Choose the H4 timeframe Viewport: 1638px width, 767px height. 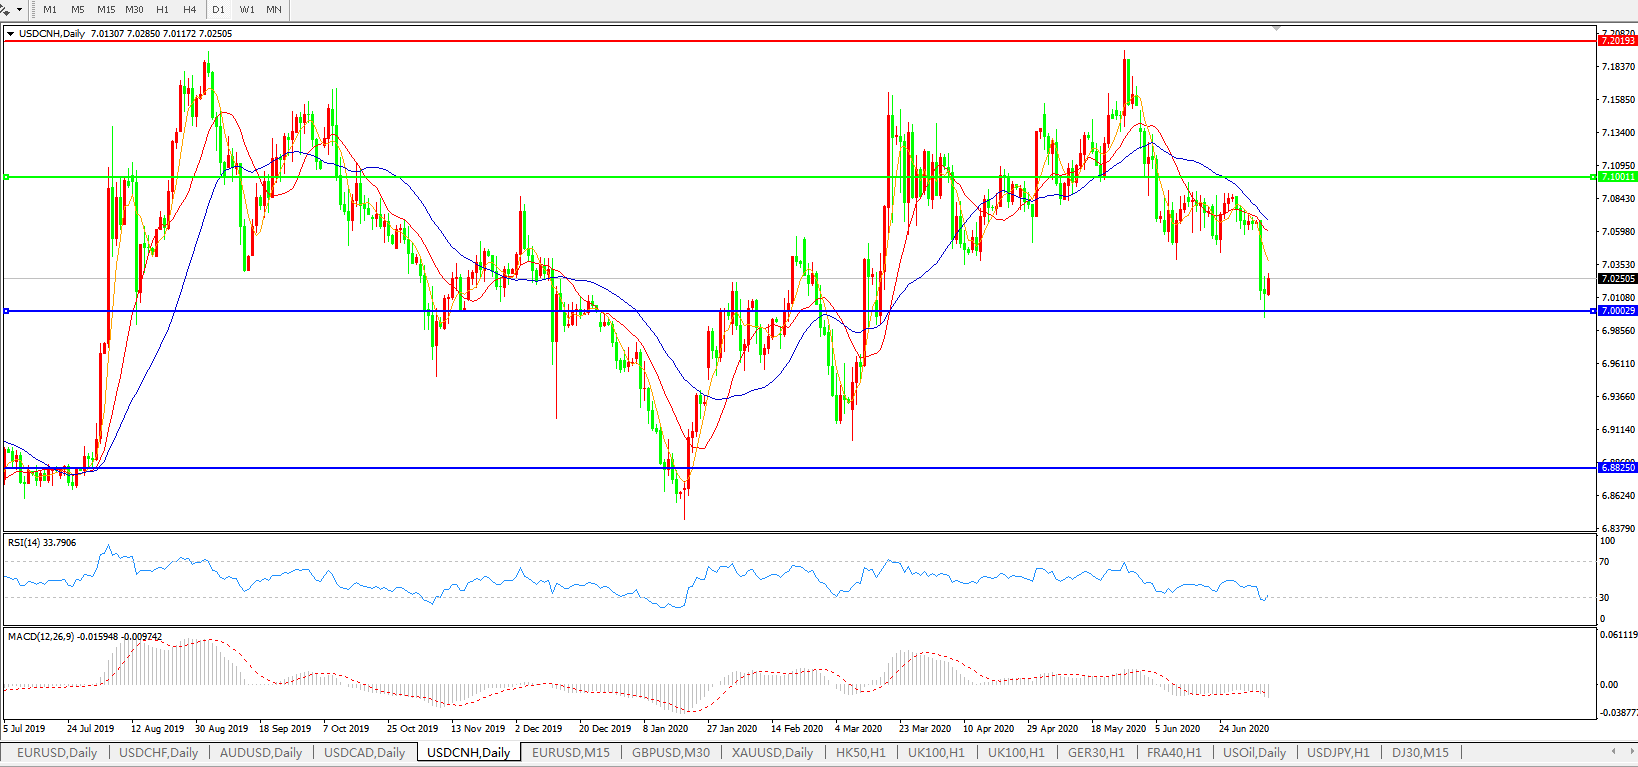189,9
